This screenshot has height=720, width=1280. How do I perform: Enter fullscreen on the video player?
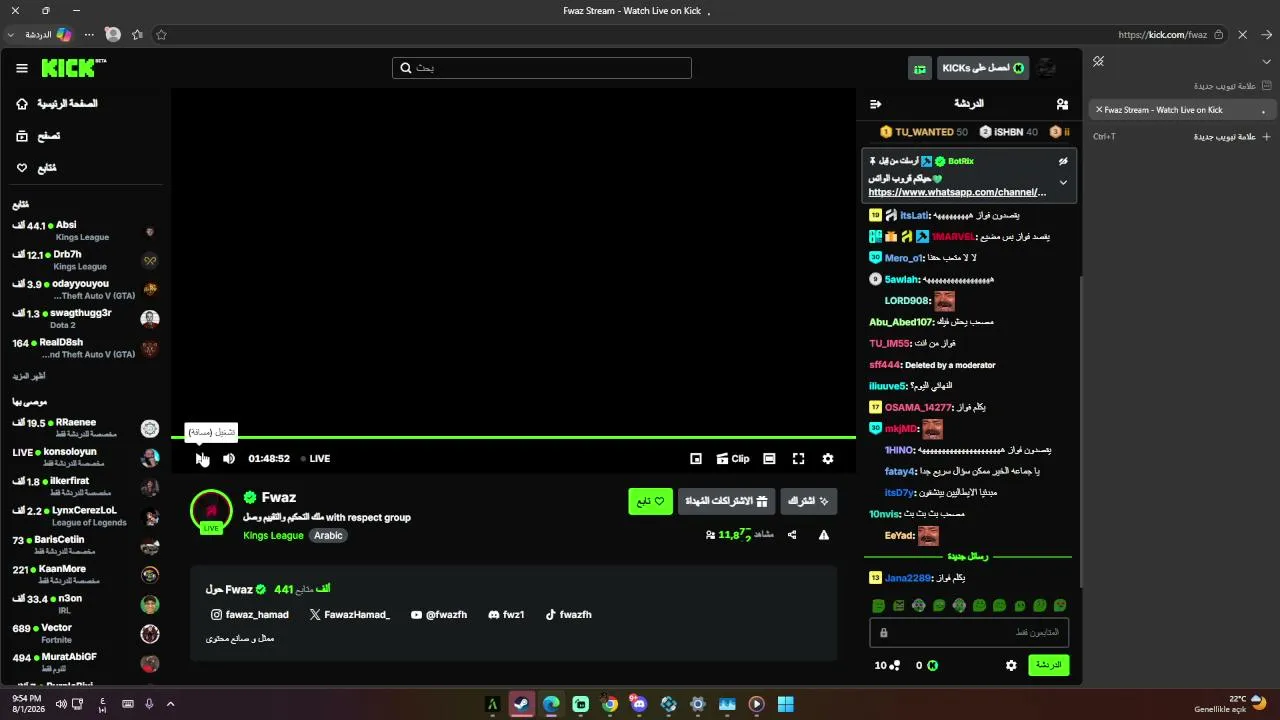click(798, 459)
